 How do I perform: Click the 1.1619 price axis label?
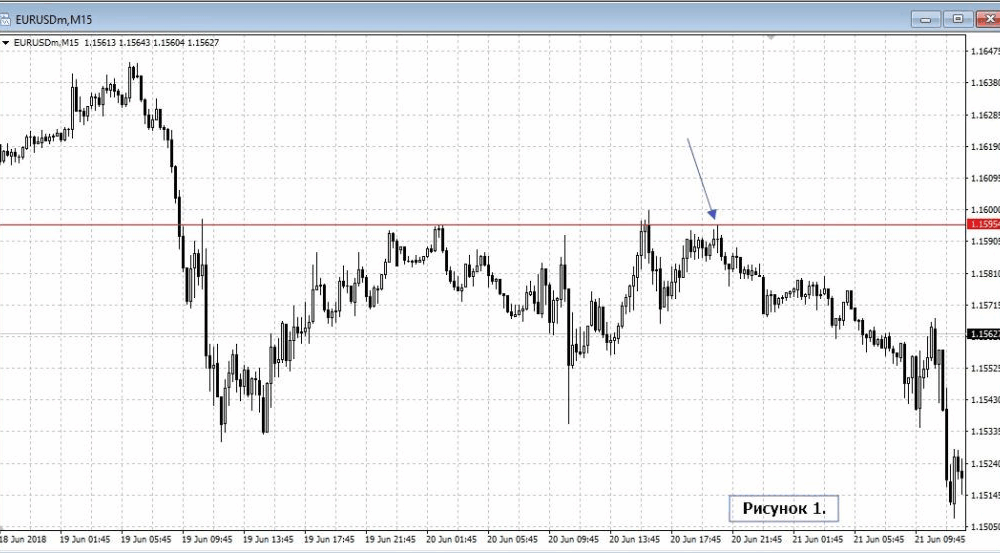point(985,147)
